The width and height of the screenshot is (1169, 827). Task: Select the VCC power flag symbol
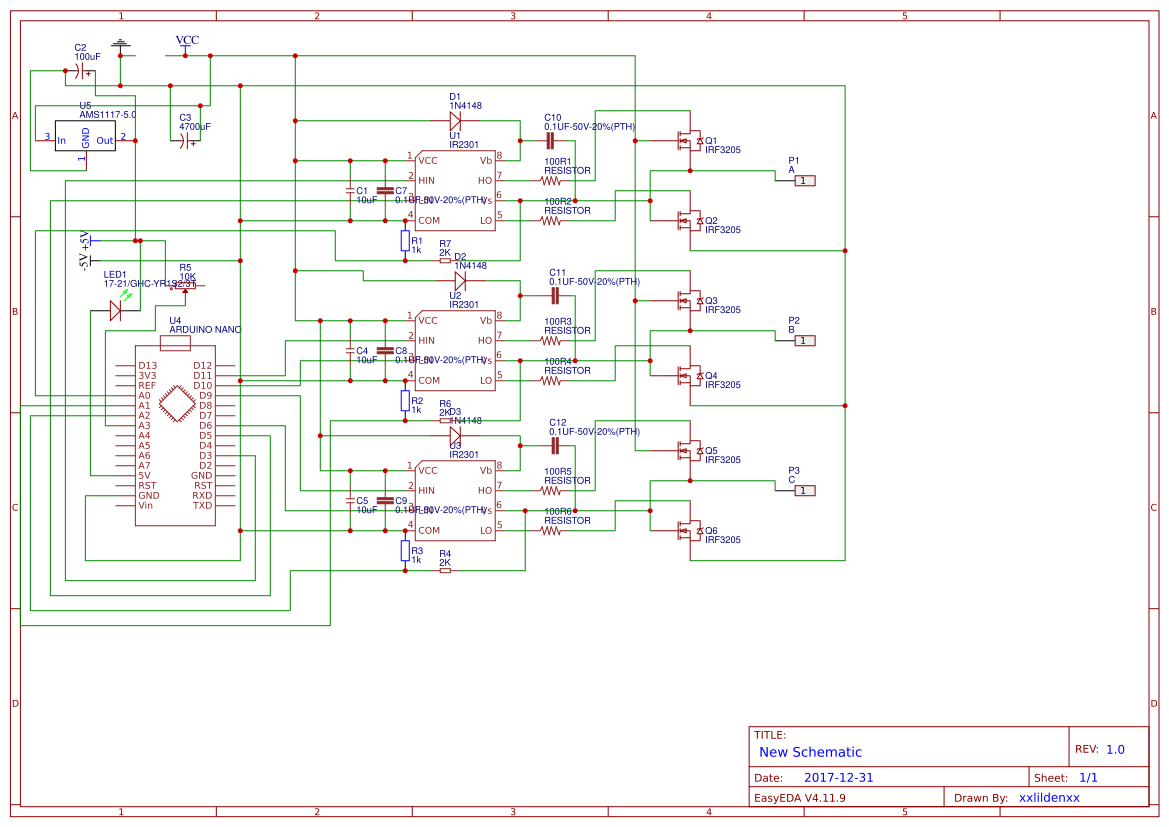(x=184, y=40)
